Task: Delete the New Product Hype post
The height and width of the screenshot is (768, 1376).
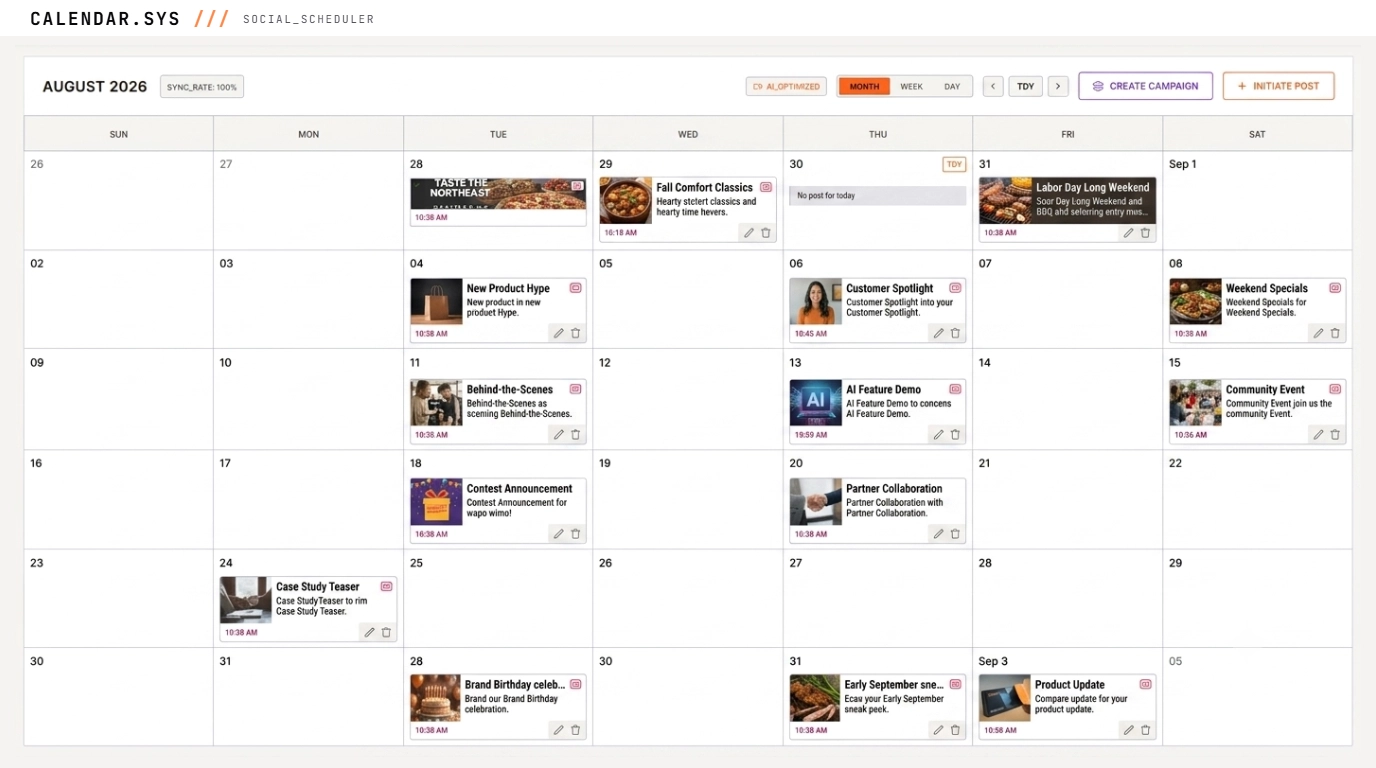Action: (576, 334)
